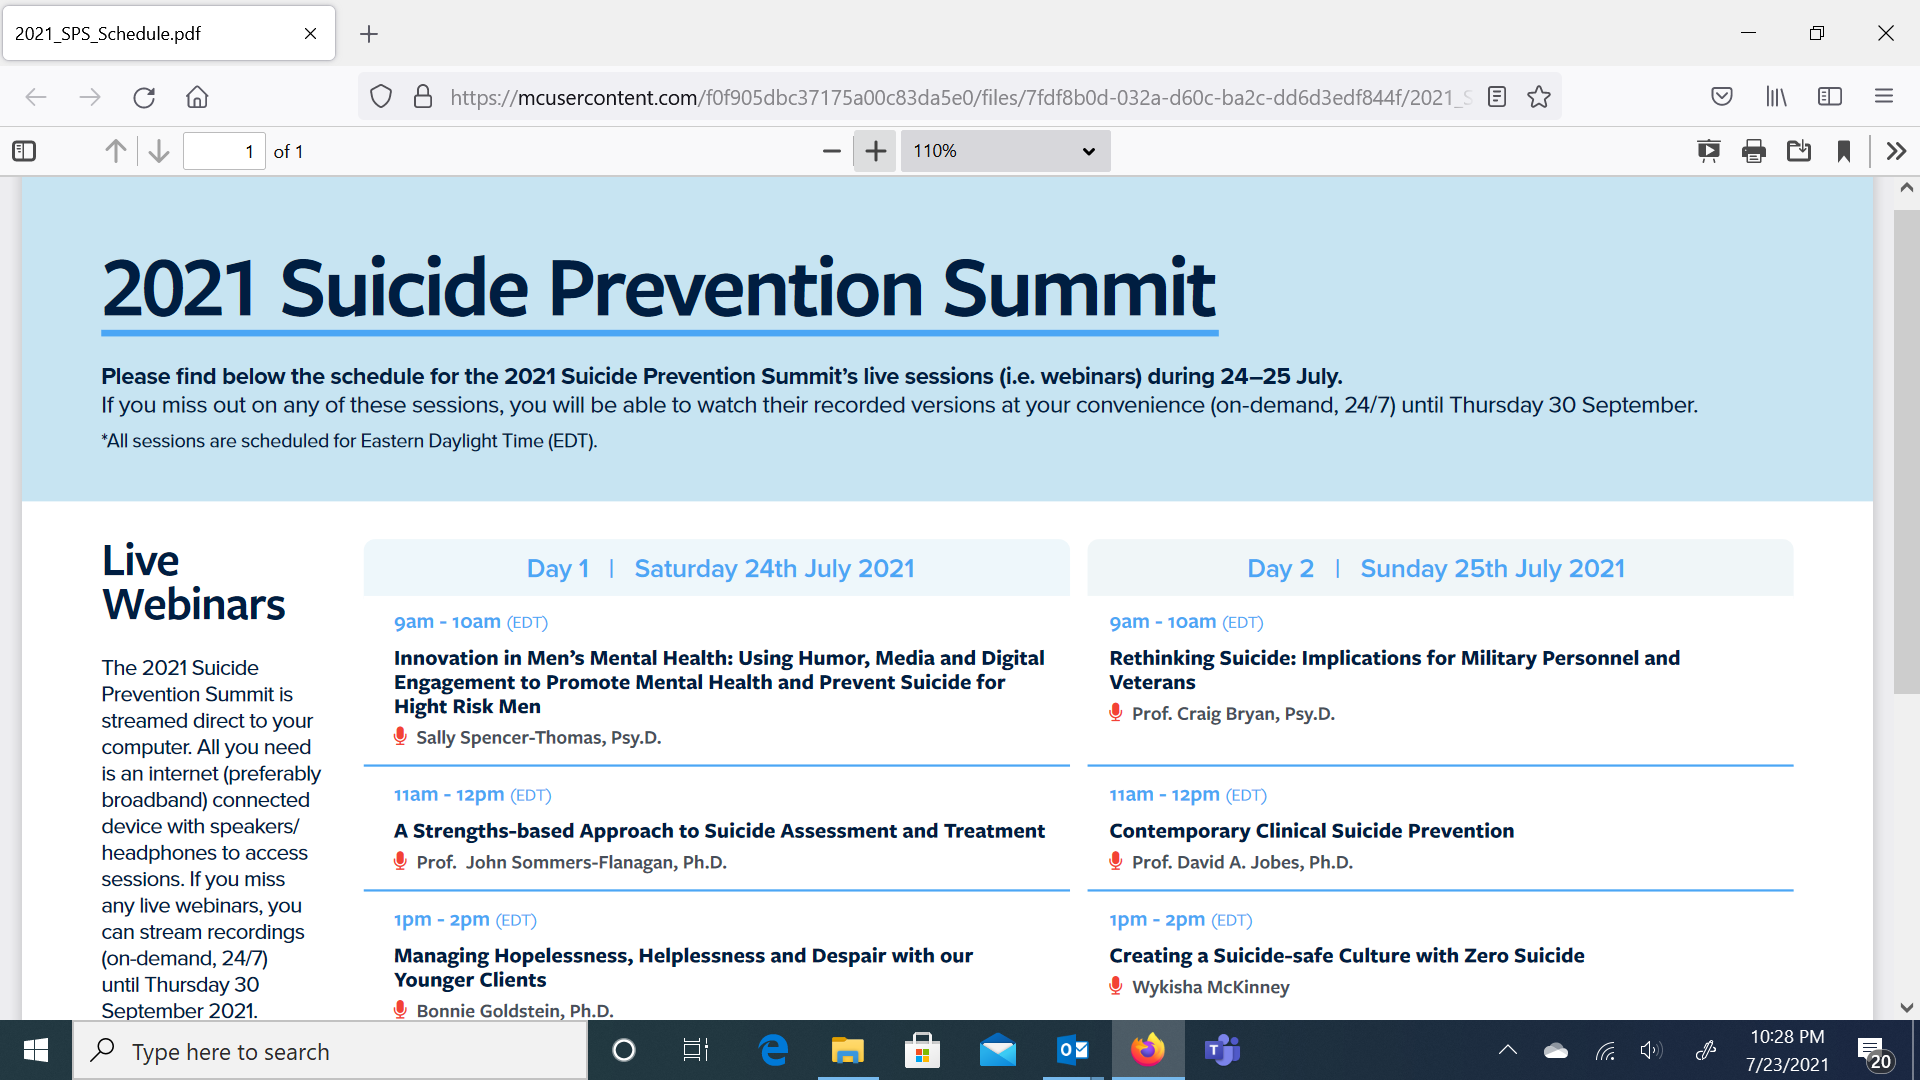This screenshot has height=1080, width=1920.
Task: Click the page number input field
Action: 224,151
